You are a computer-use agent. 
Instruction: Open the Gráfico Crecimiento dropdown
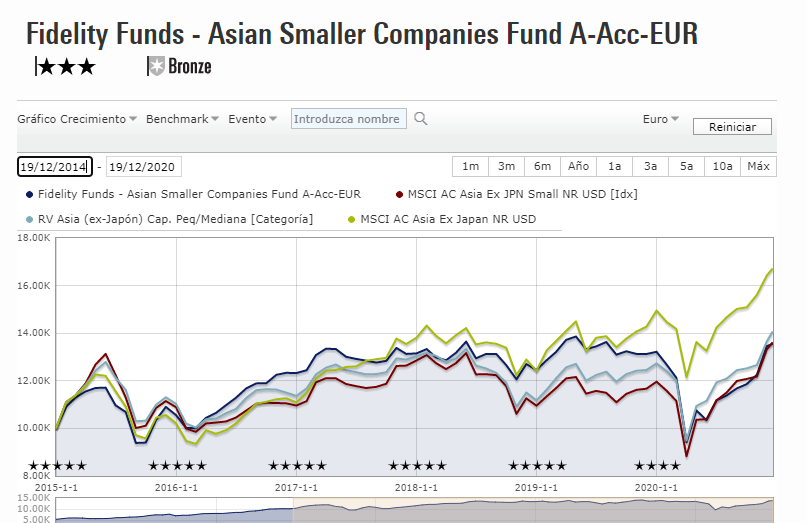pos(77,119)
